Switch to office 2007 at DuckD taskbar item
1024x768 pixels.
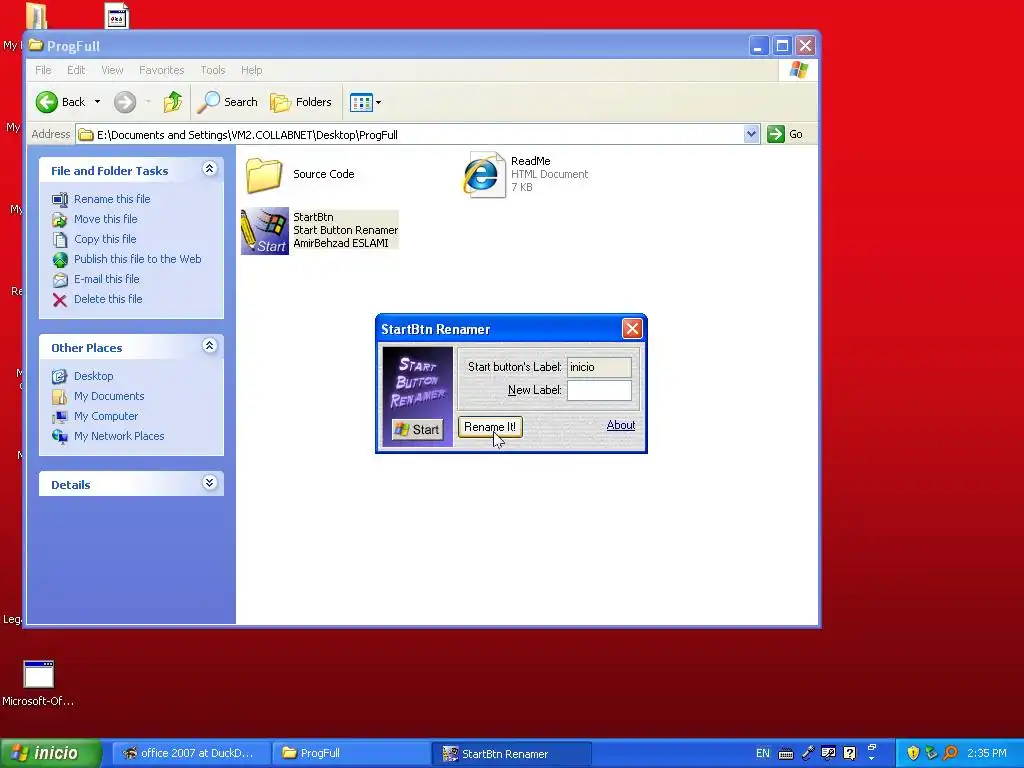[x=189, y=753]
